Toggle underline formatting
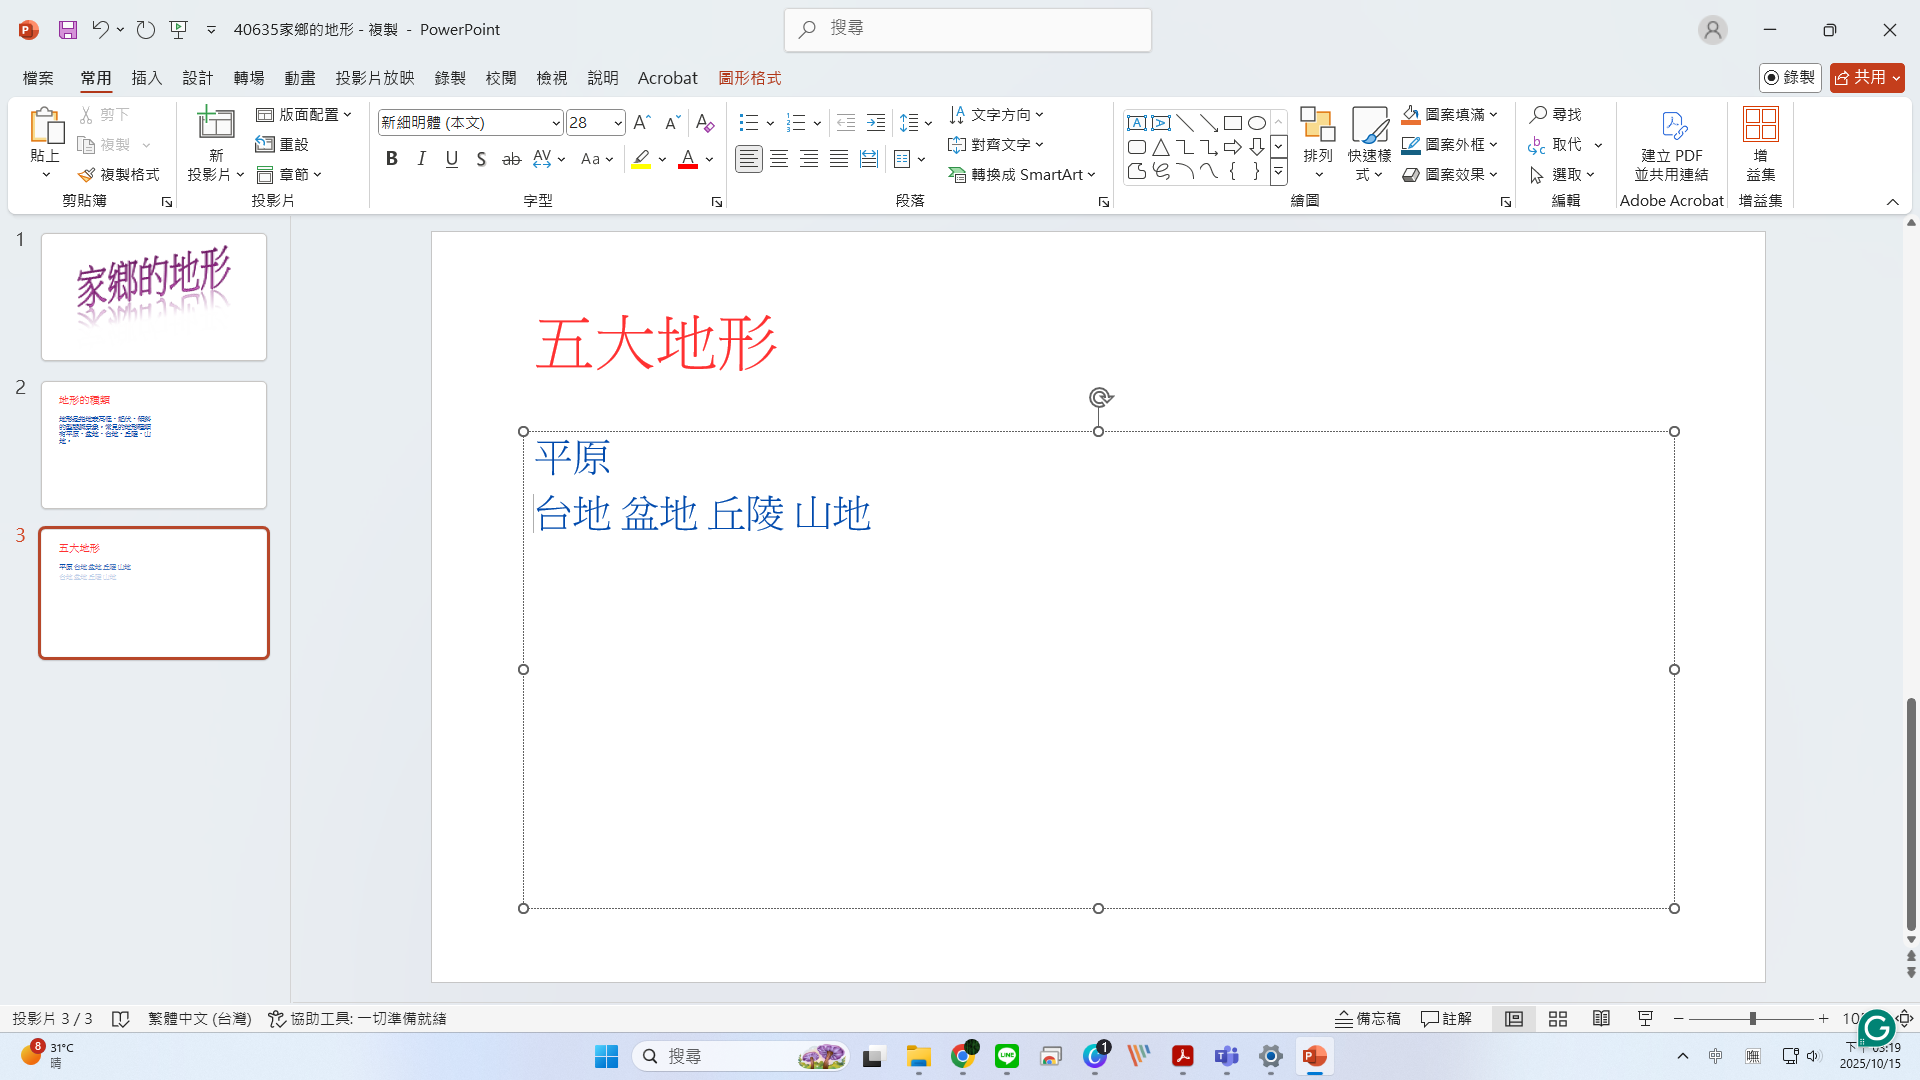The width and height of the screenshot is (1920, 1080). 452,159
